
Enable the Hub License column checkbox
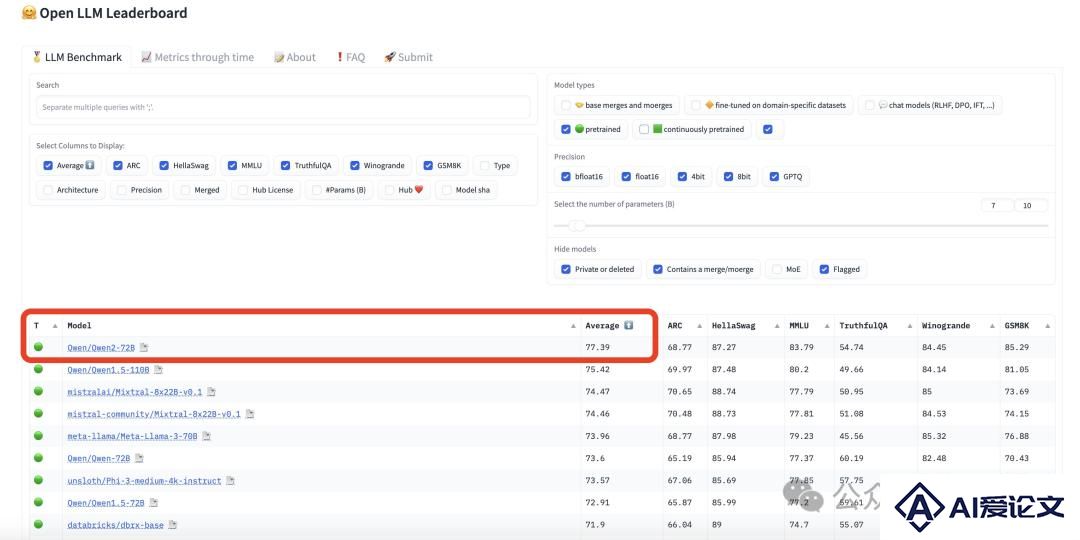[243, 189]
